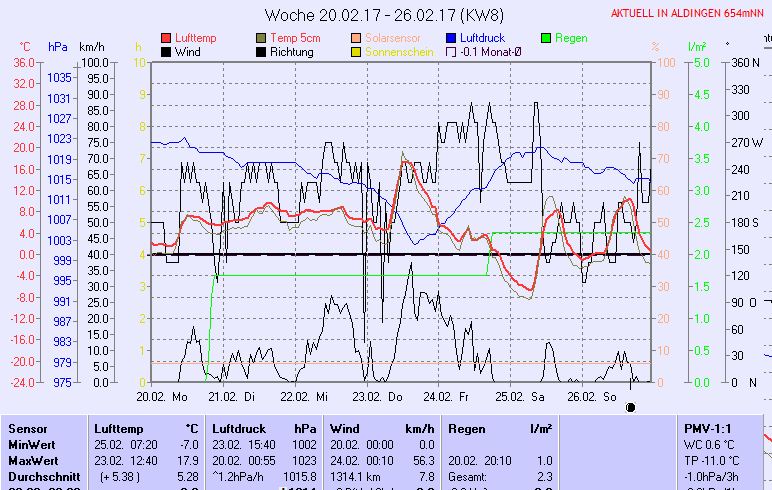772x490 pixels.
Task: Select the 25.02. Sa date label
Action: click(526, 396)
